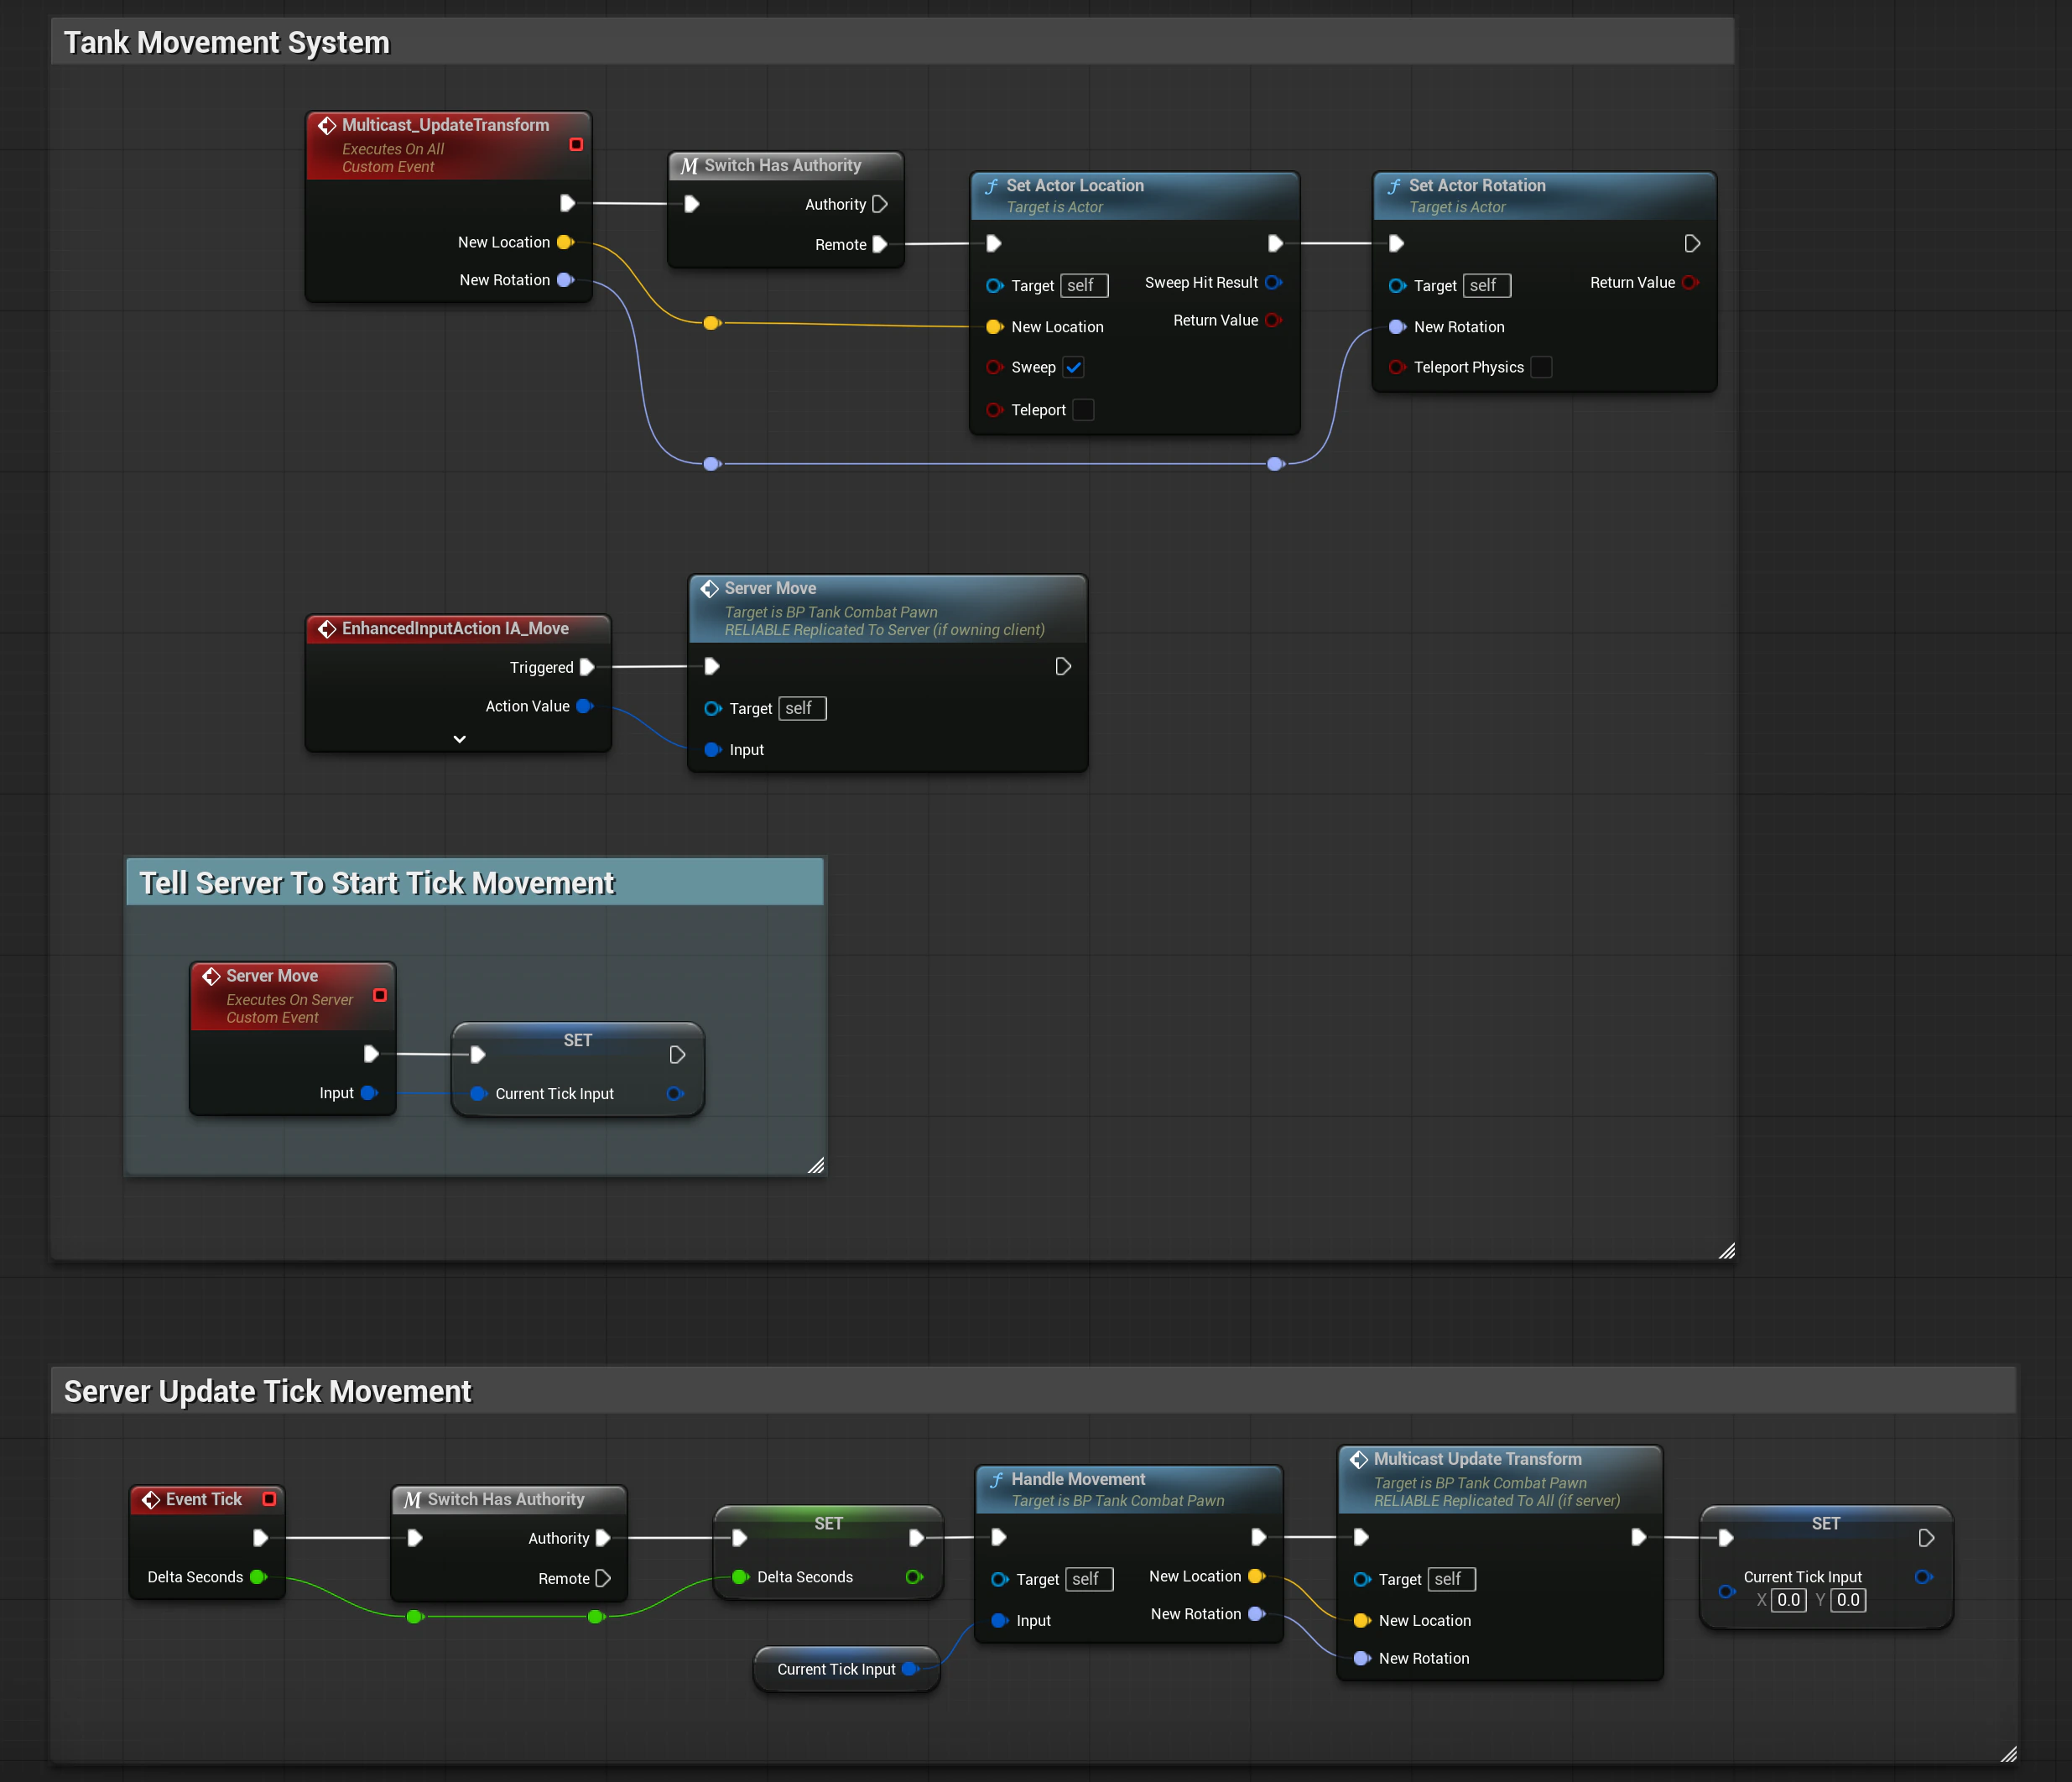Click the Target self field on Handle Movement
This screenshot has height=1782, width=2072.
(1090, 1579)
